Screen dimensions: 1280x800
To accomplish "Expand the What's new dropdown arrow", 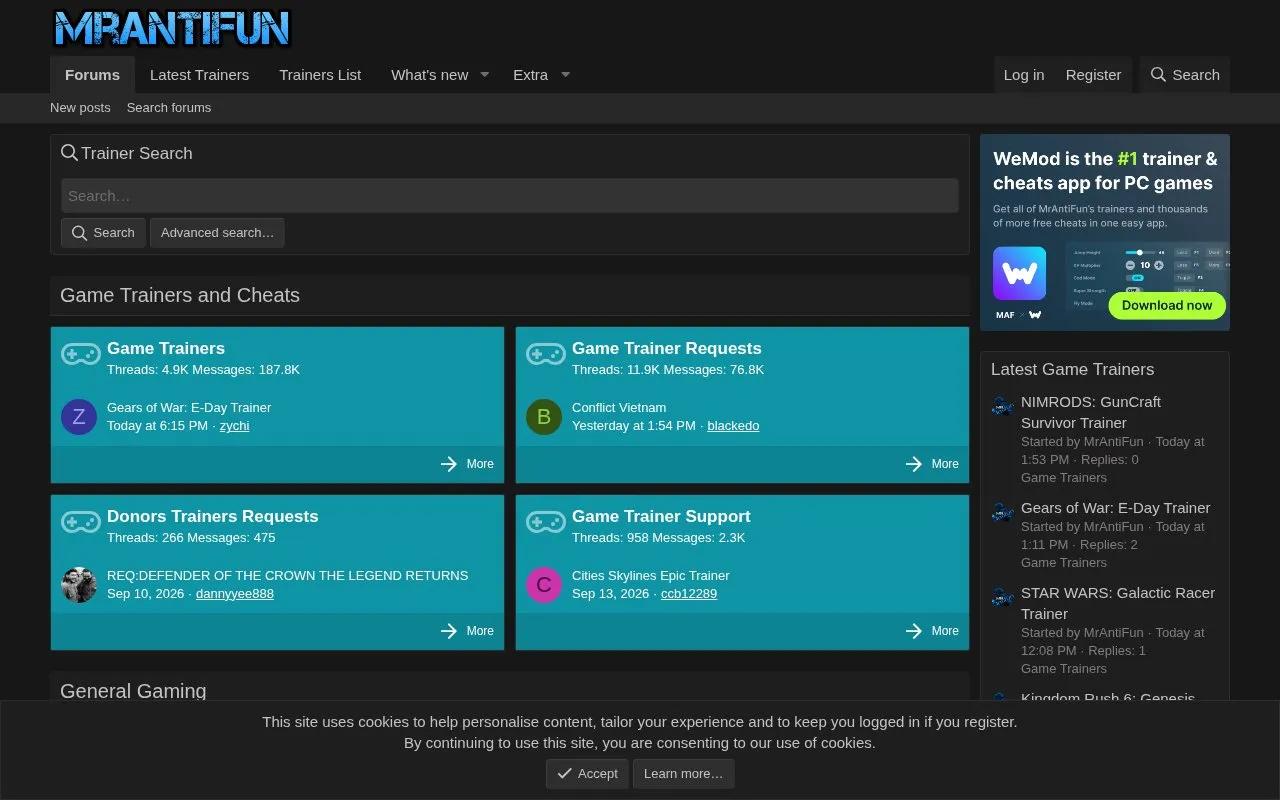I will pos(484,75).
